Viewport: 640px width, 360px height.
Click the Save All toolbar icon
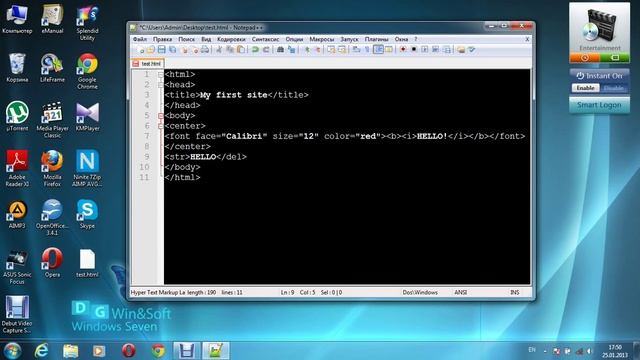point(173,50)
